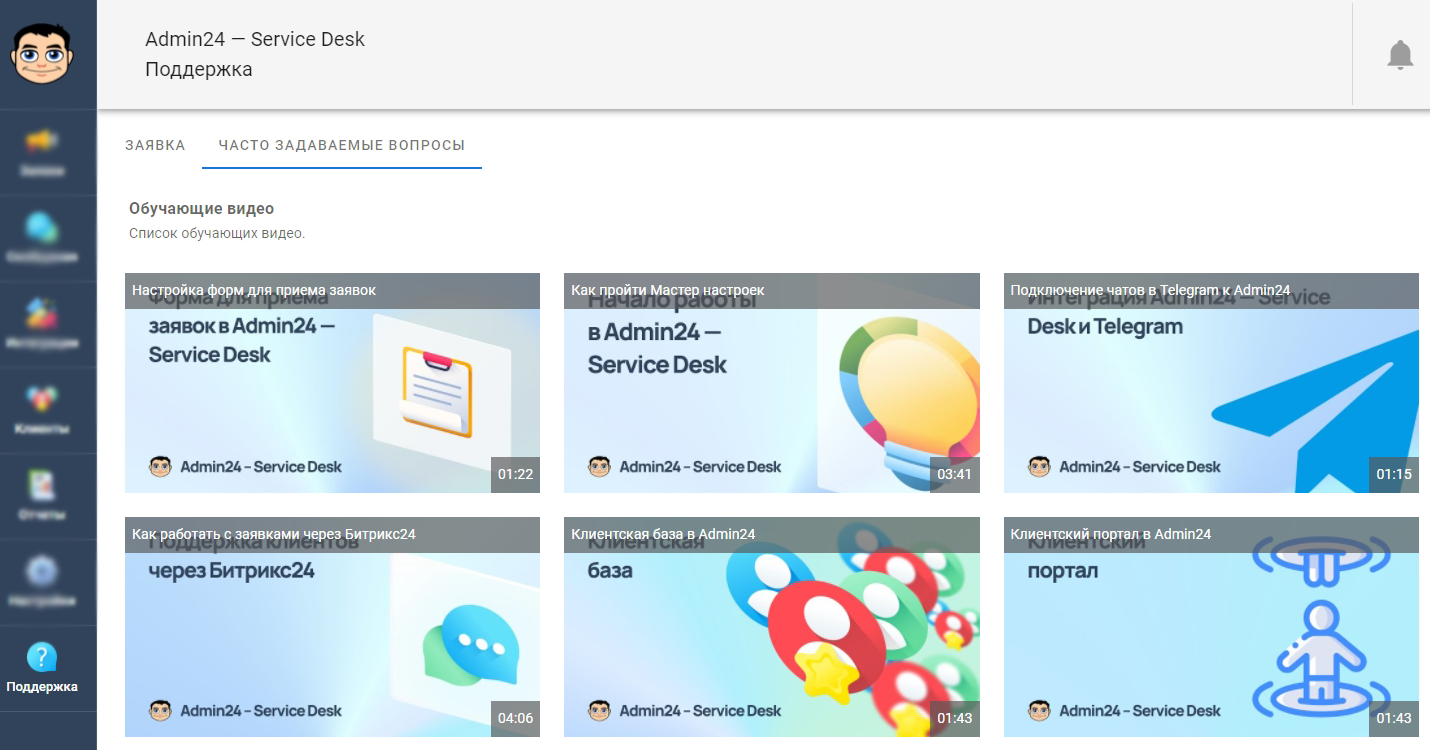1430x750 pixels.
Task: Click the 01:15 duration badge
Action: click(x=1394, y=474)
